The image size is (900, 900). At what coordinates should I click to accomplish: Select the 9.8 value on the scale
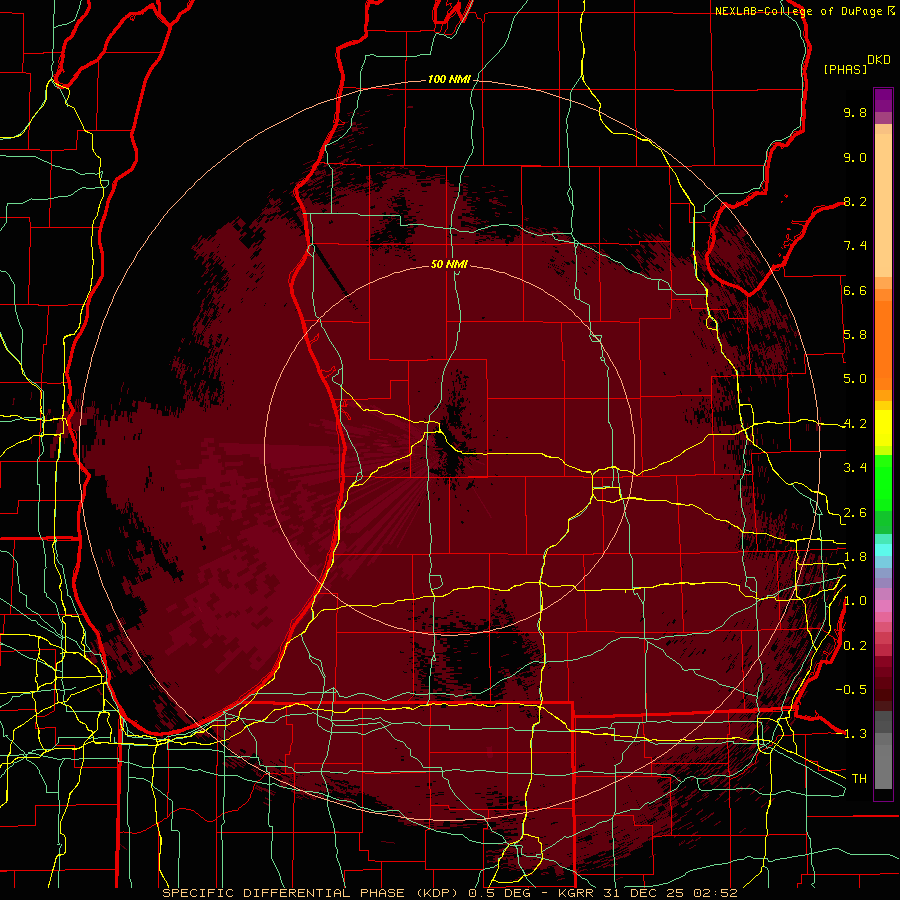point(855,112)
